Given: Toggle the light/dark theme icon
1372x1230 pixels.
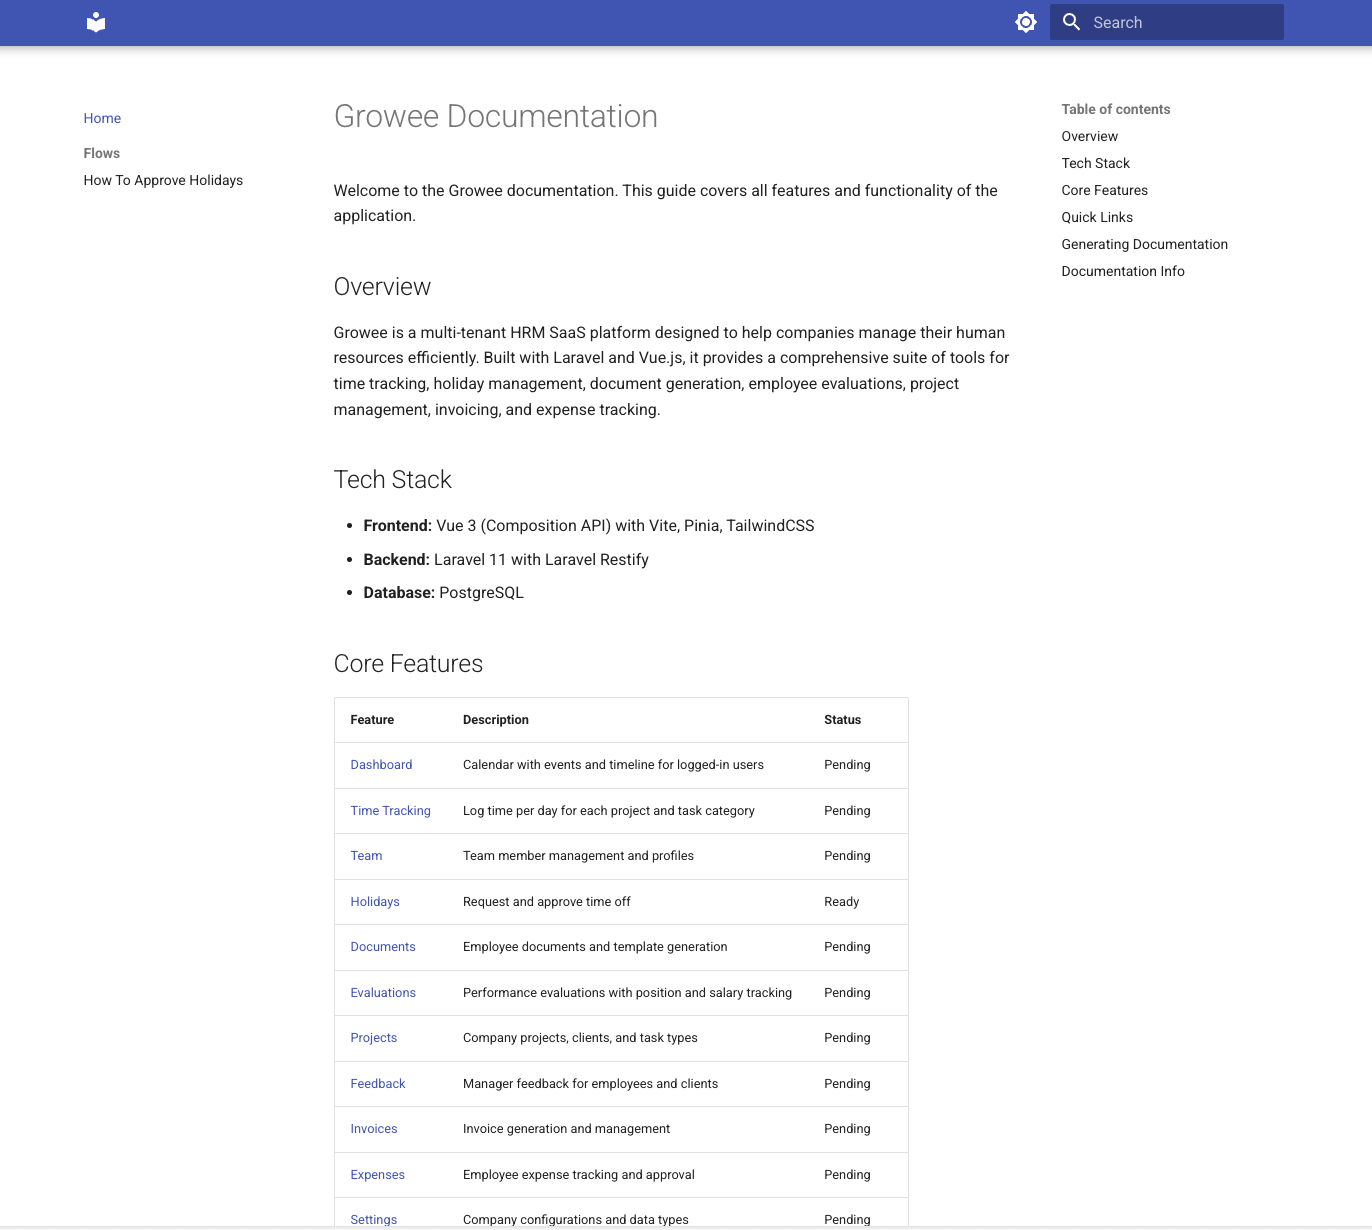Looking at the screenshot, I should (1026, 22).
